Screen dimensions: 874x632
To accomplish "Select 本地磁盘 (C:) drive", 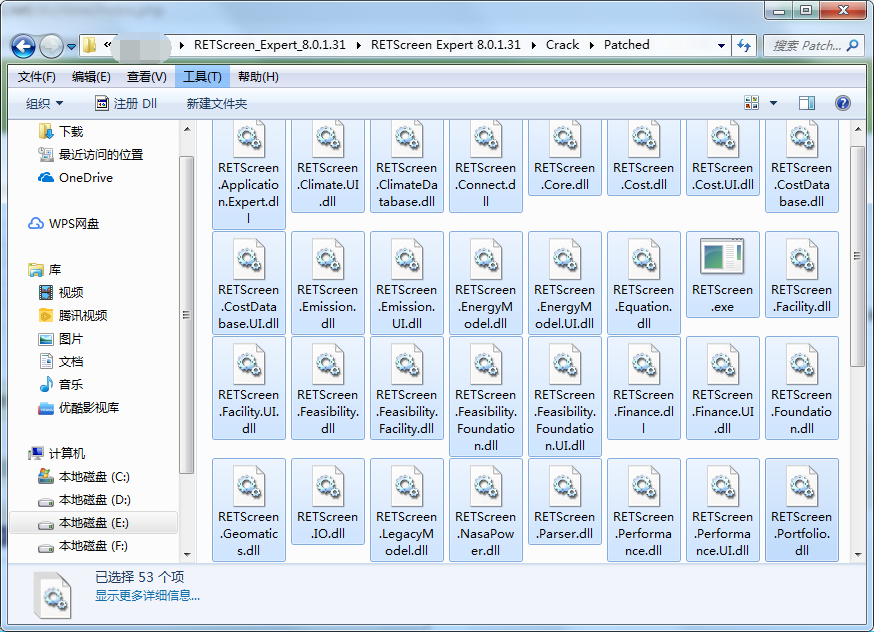I will pos(84,477).
